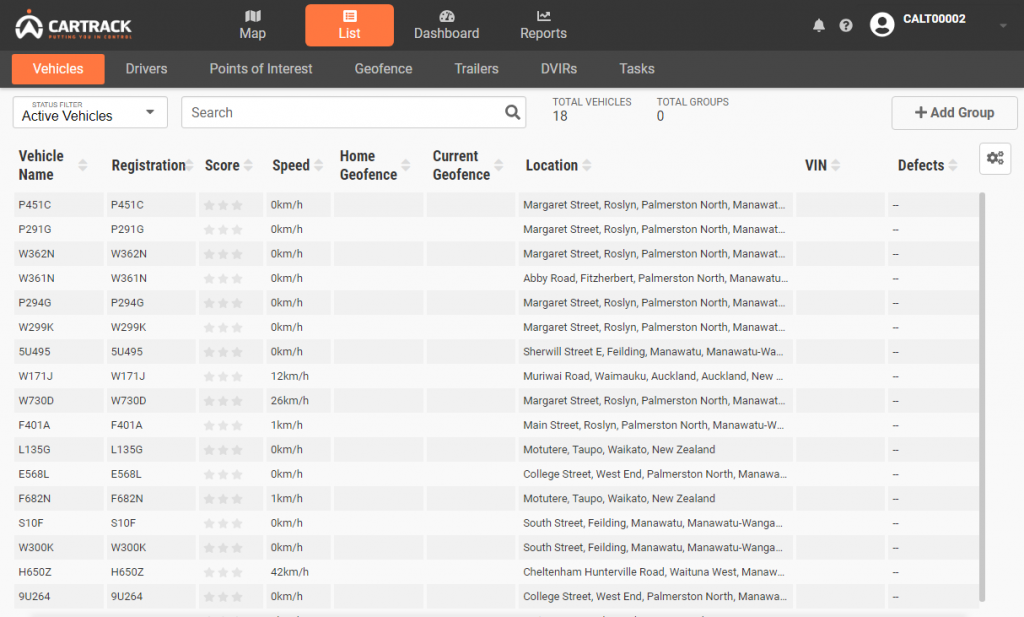This screenshot has width=1024, height=617.
Task: Switch to the Drivers tab
Action: [x=146, y=69]
